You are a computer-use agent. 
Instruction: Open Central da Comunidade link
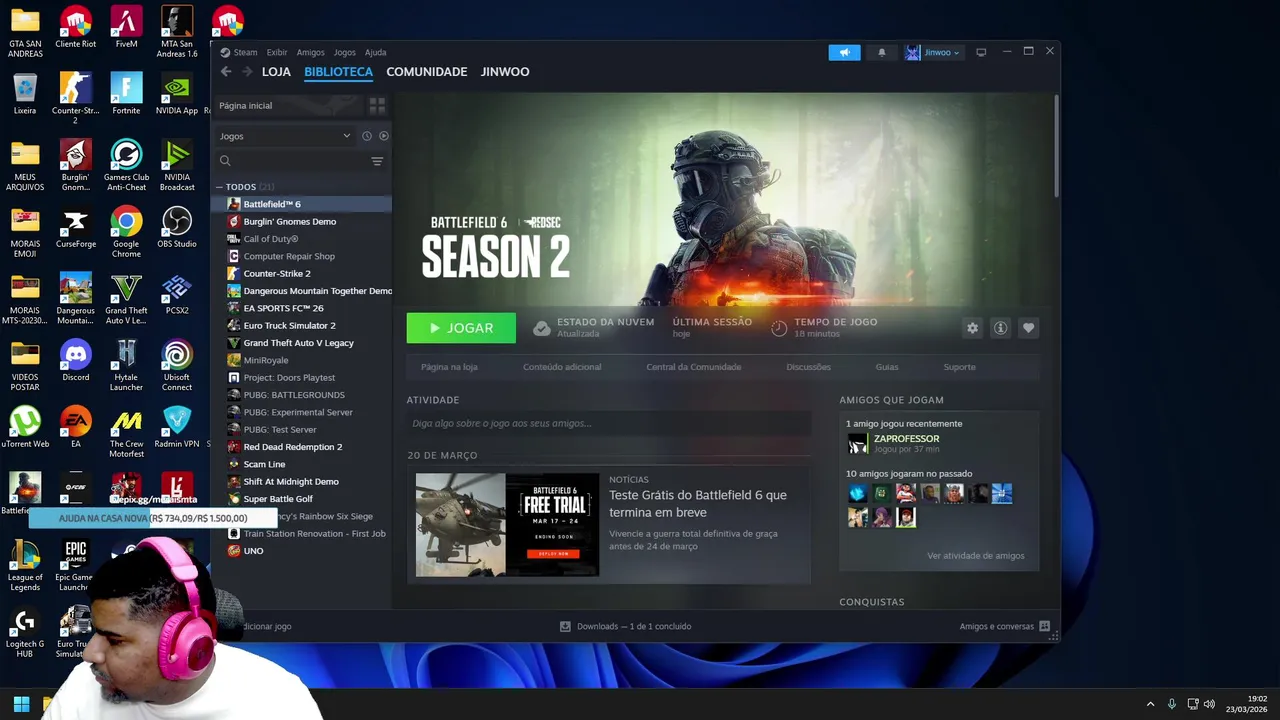[694, 367]
